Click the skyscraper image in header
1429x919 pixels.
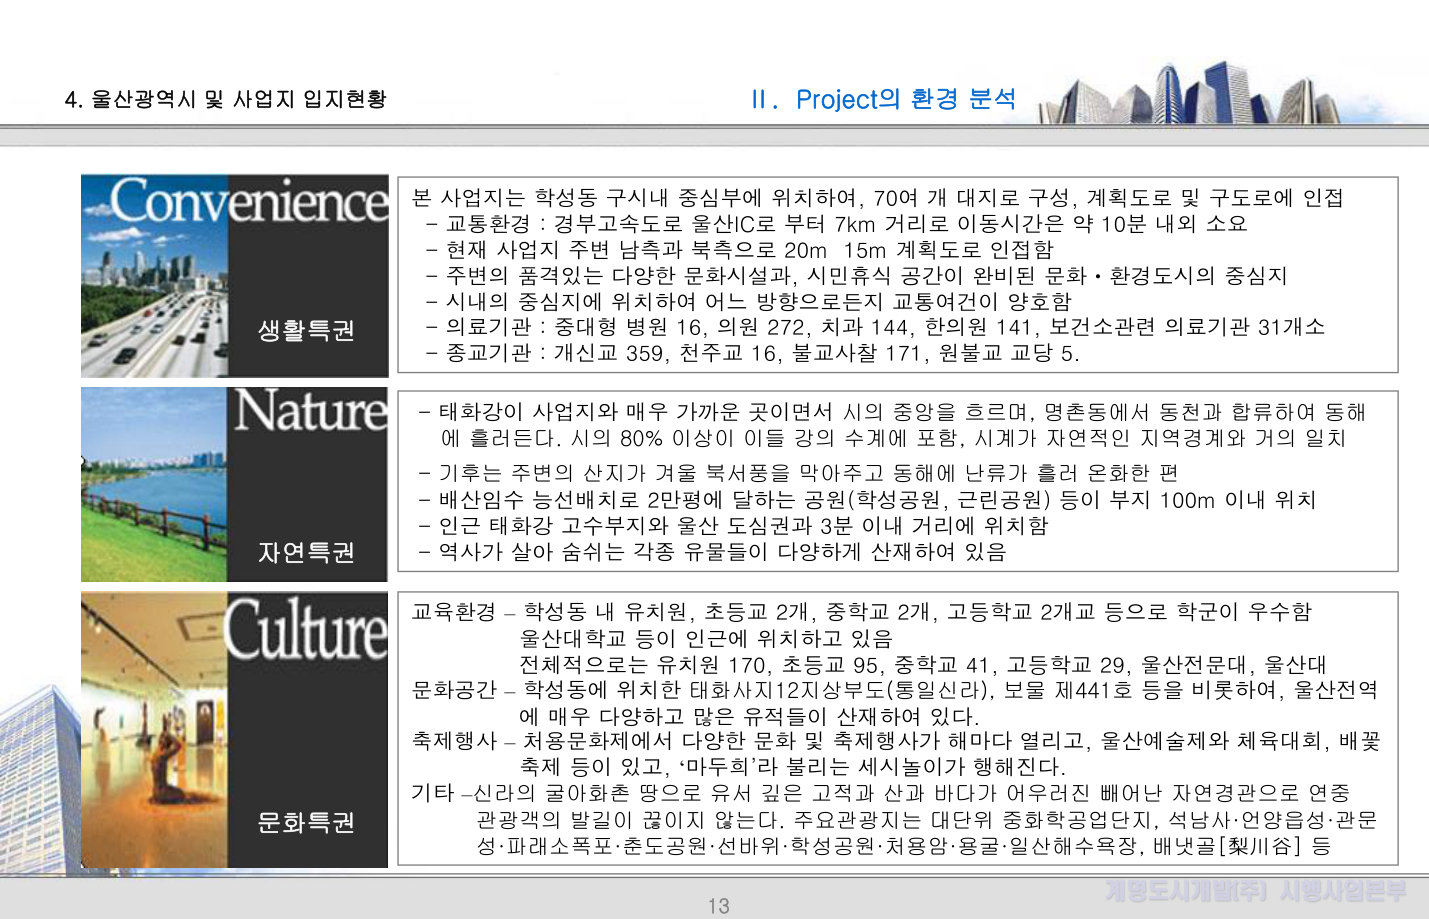click(x=1190, y=93)
